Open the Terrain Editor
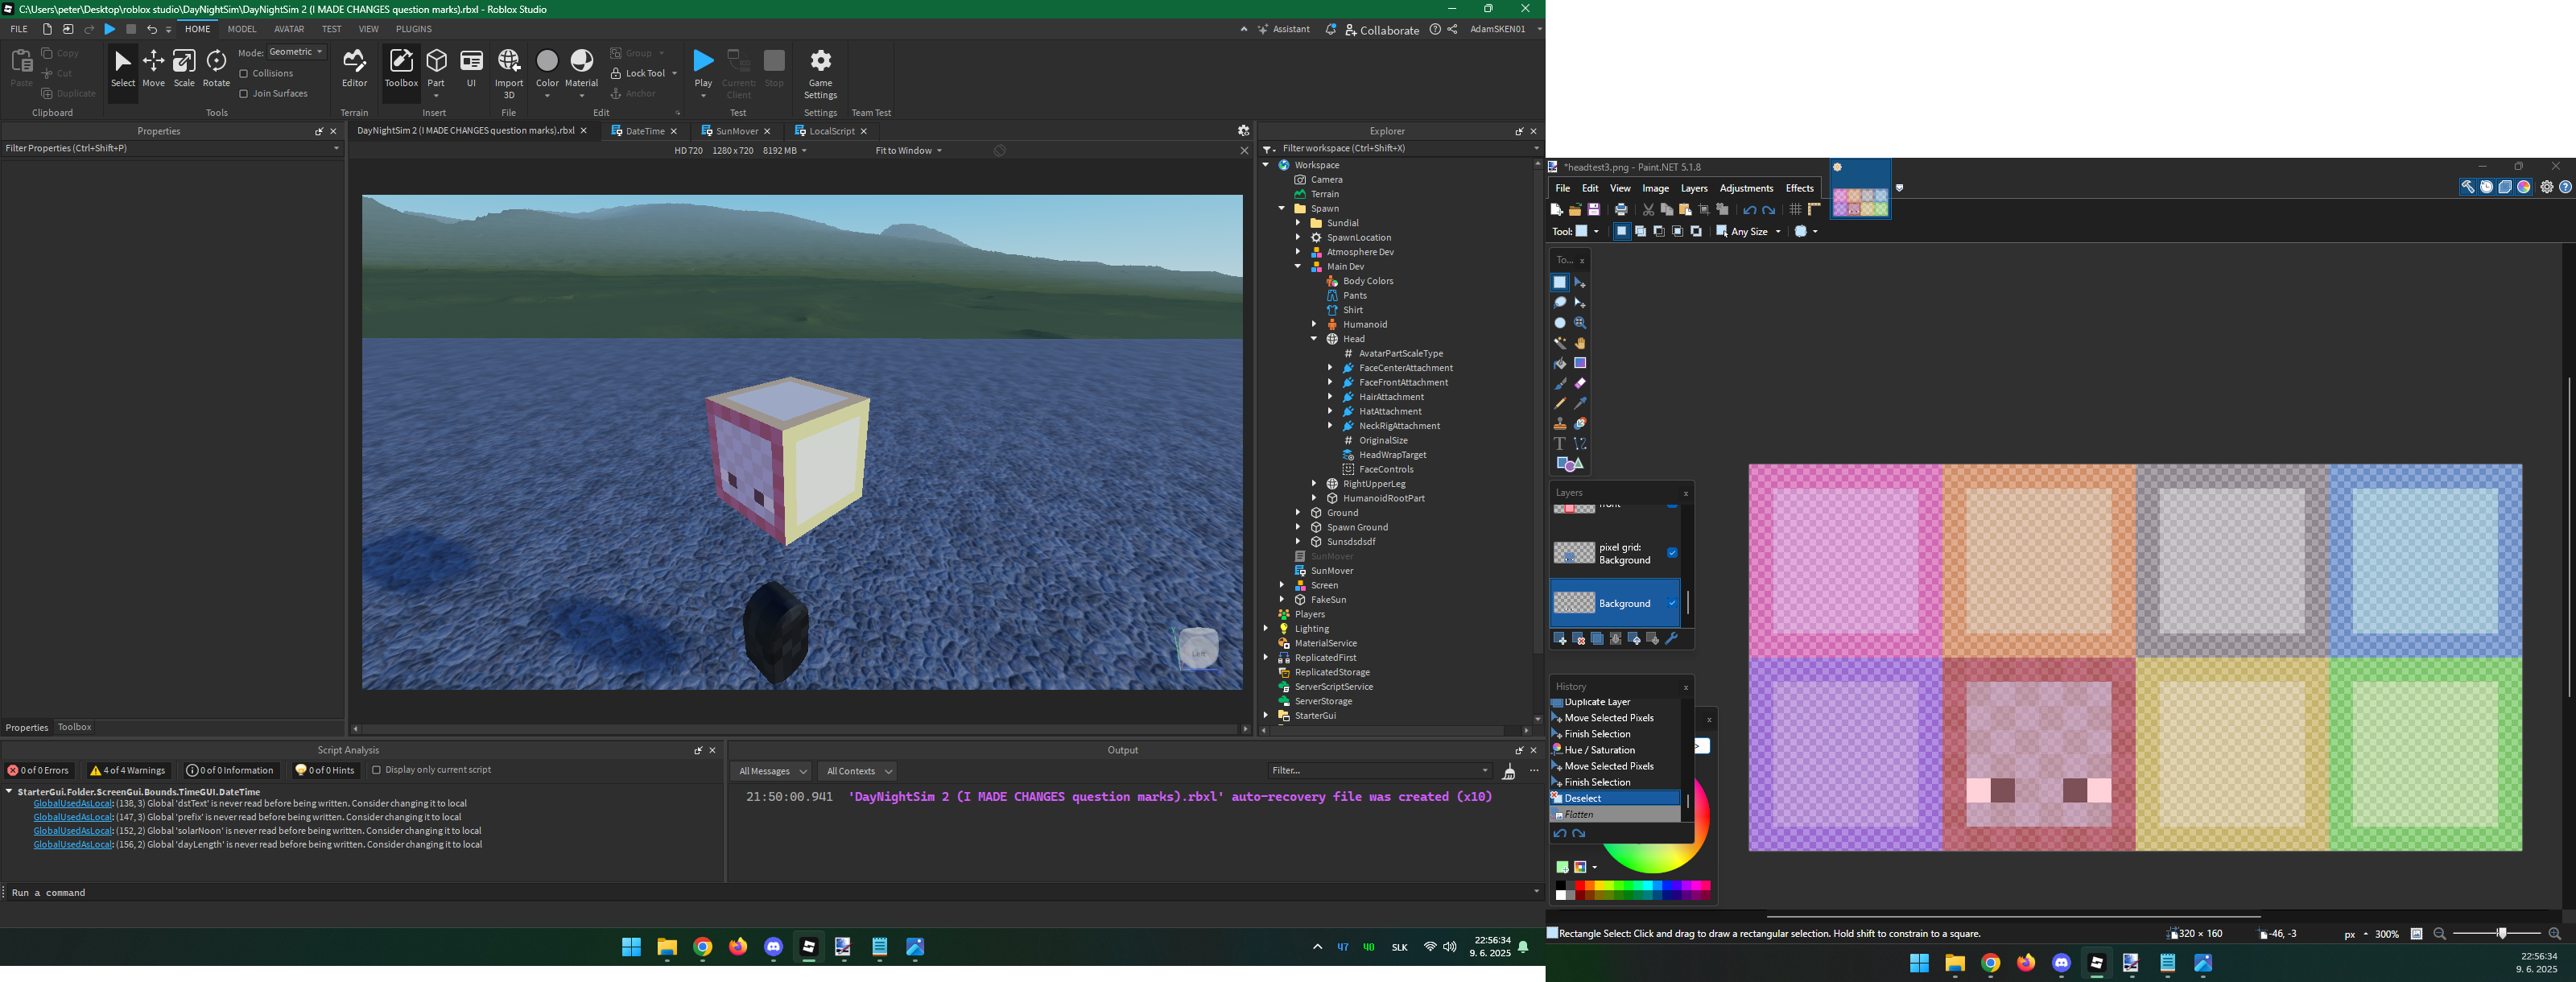 (x=354, y=69)
